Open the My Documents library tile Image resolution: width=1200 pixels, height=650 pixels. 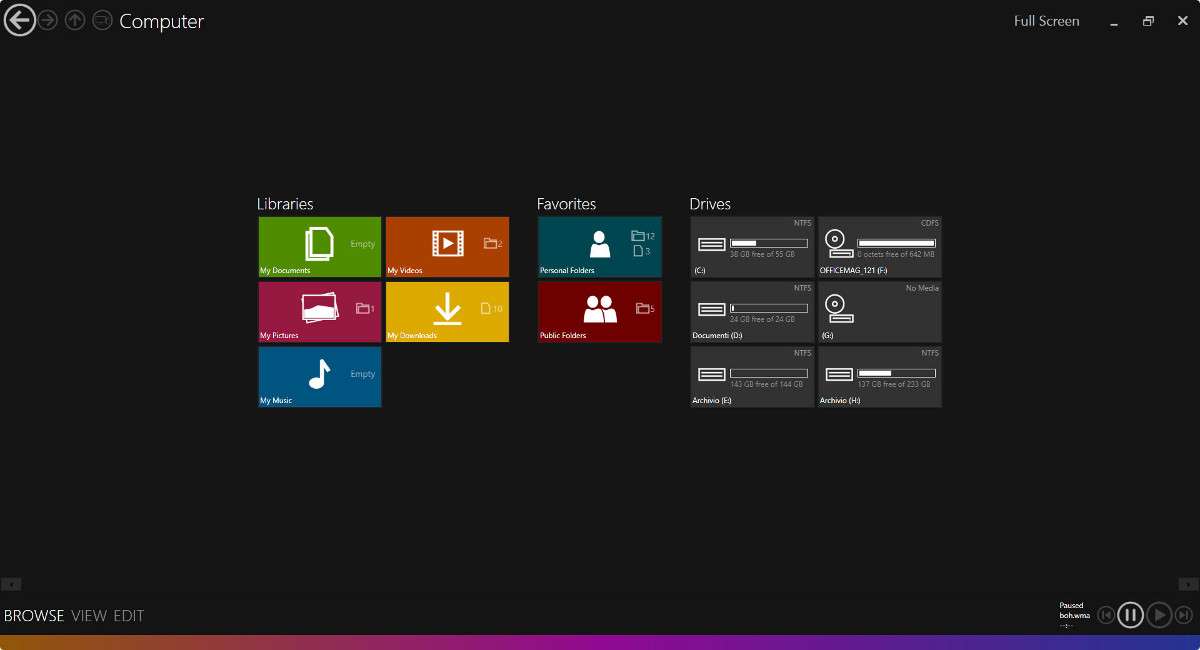click(x=319, y=246)
